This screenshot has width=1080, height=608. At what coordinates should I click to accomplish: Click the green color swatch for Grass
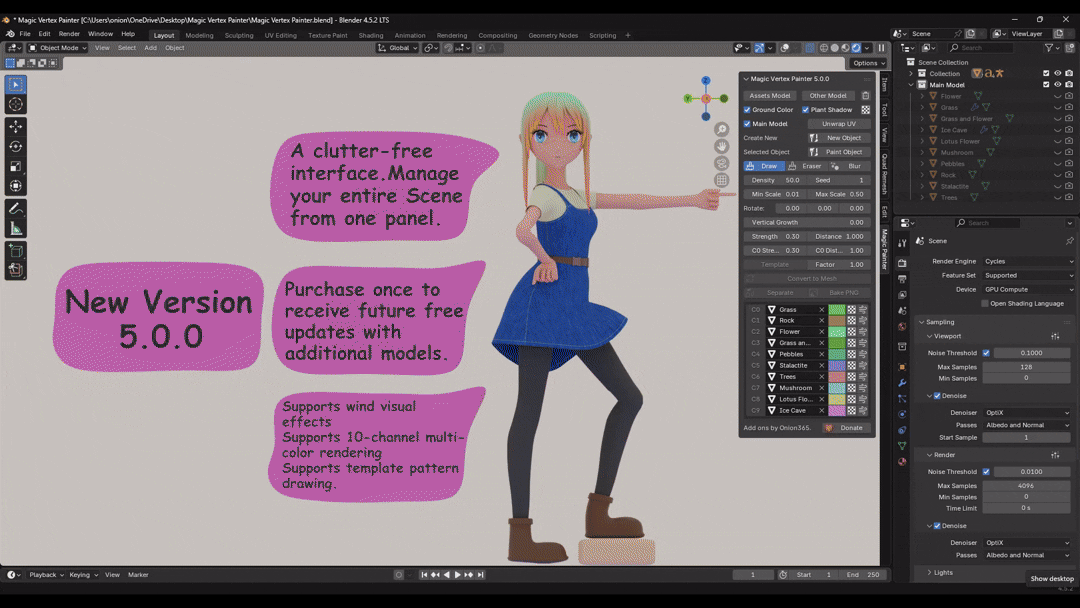[x=836, y=310]
